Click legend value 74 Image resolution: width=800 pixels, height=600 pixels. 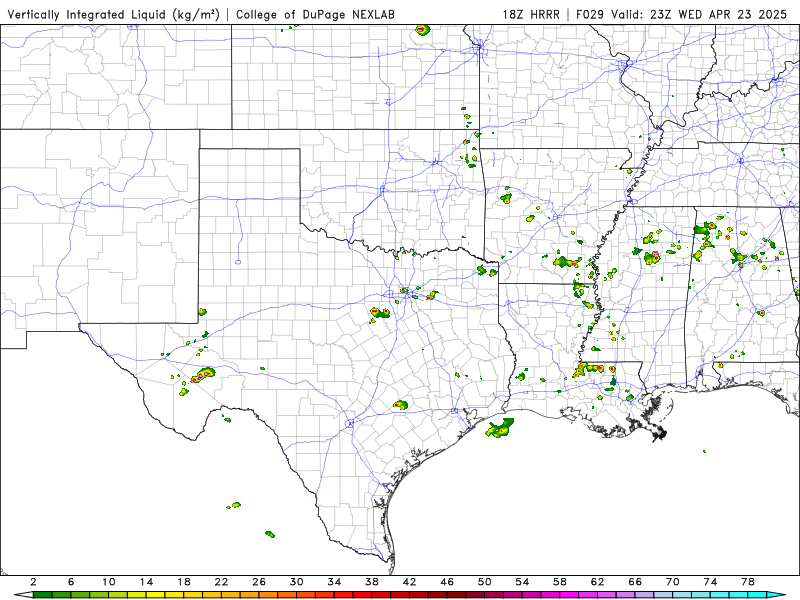coord(711,582)
